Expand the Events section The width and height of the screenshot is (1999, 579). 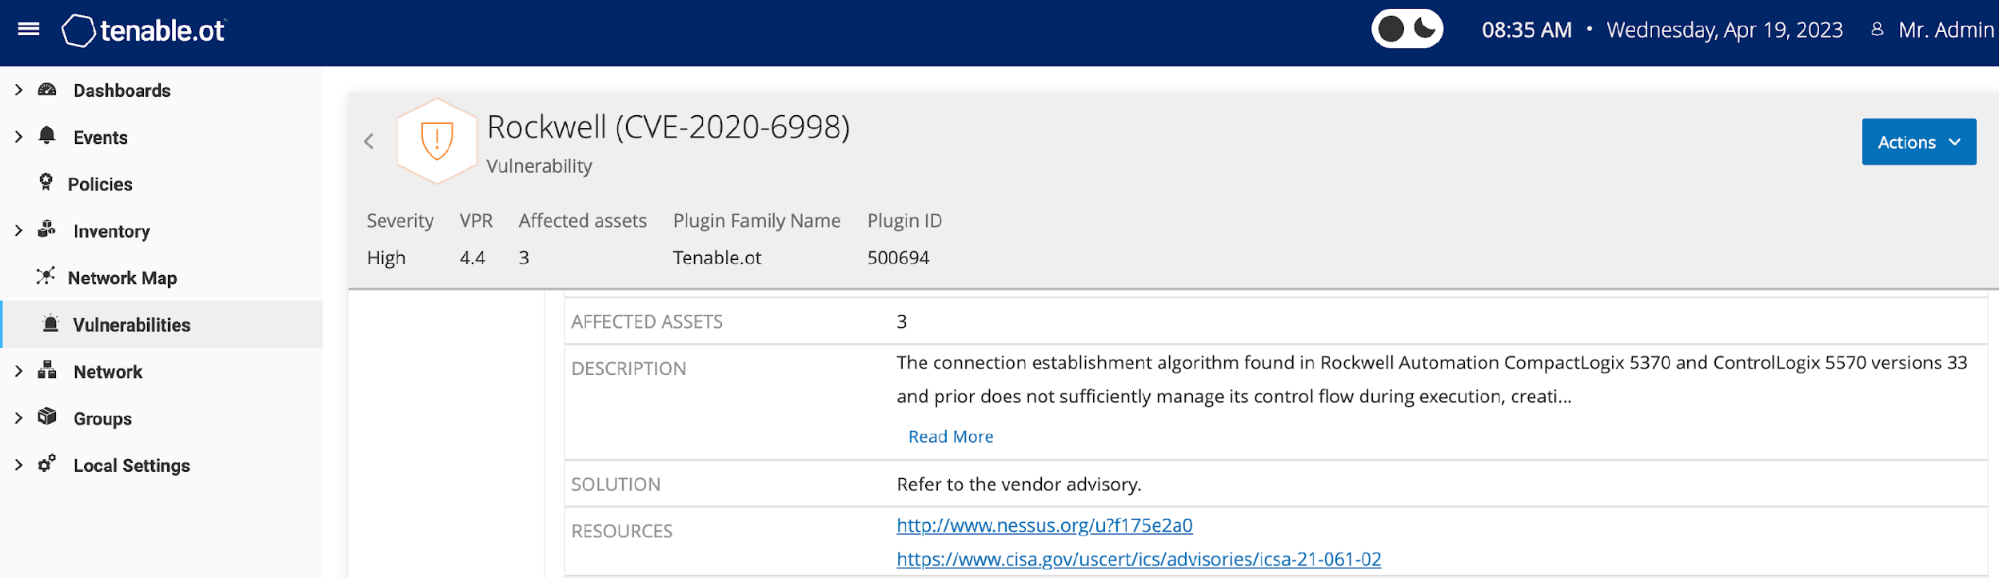[18, 137]
